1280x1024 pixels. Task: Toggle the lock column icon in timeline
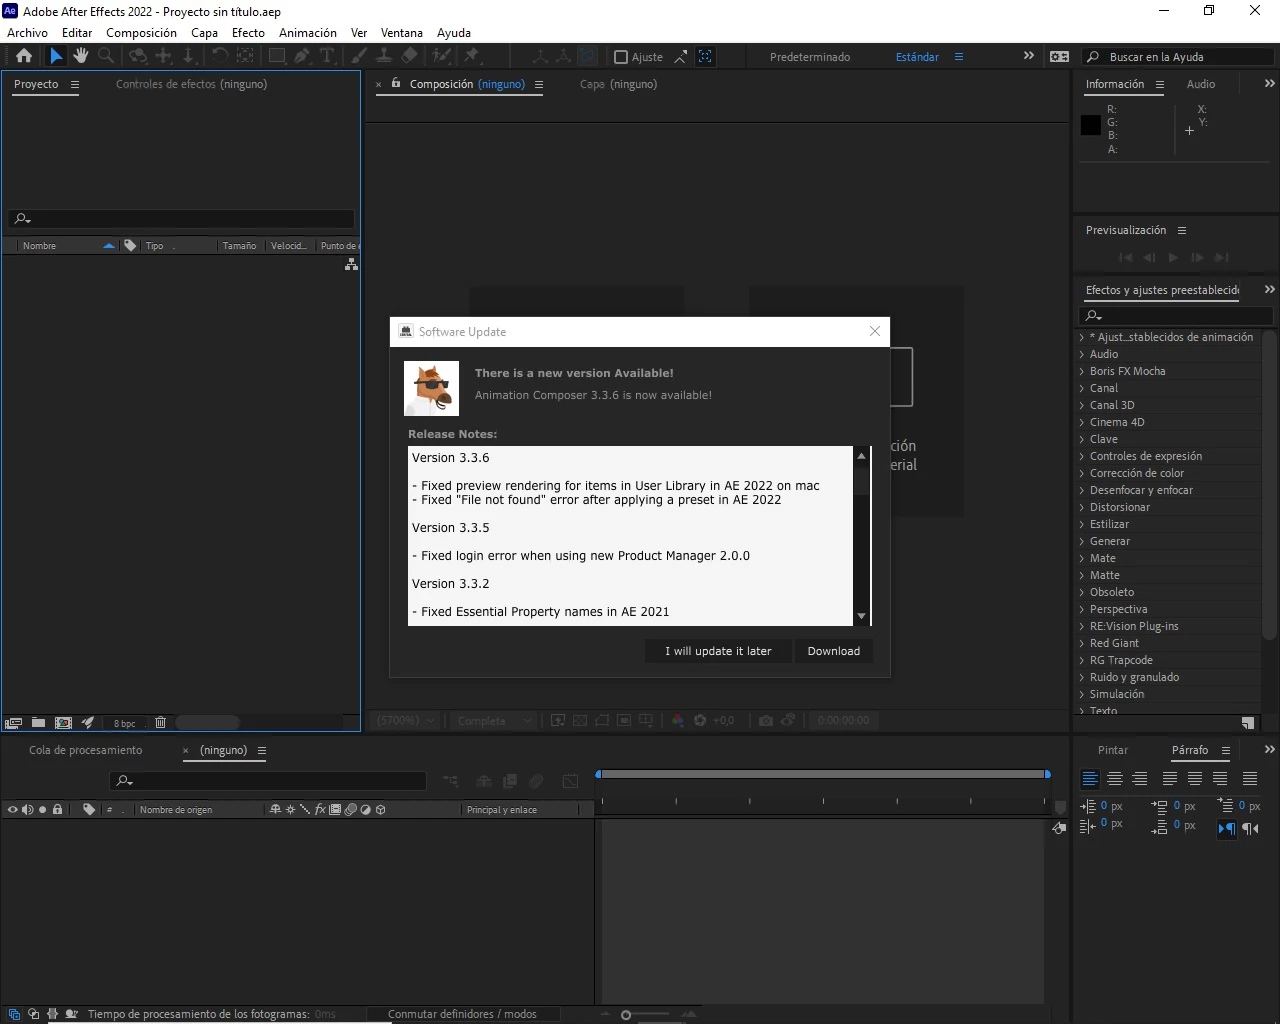click(x=58, y=809)
